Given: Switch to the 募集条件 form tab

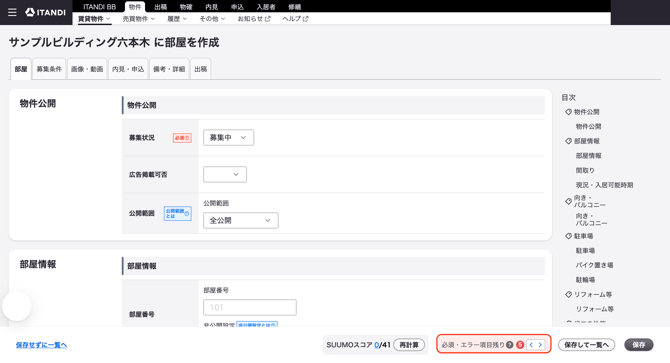Looking at the screenshot, I should click(49, 69).
